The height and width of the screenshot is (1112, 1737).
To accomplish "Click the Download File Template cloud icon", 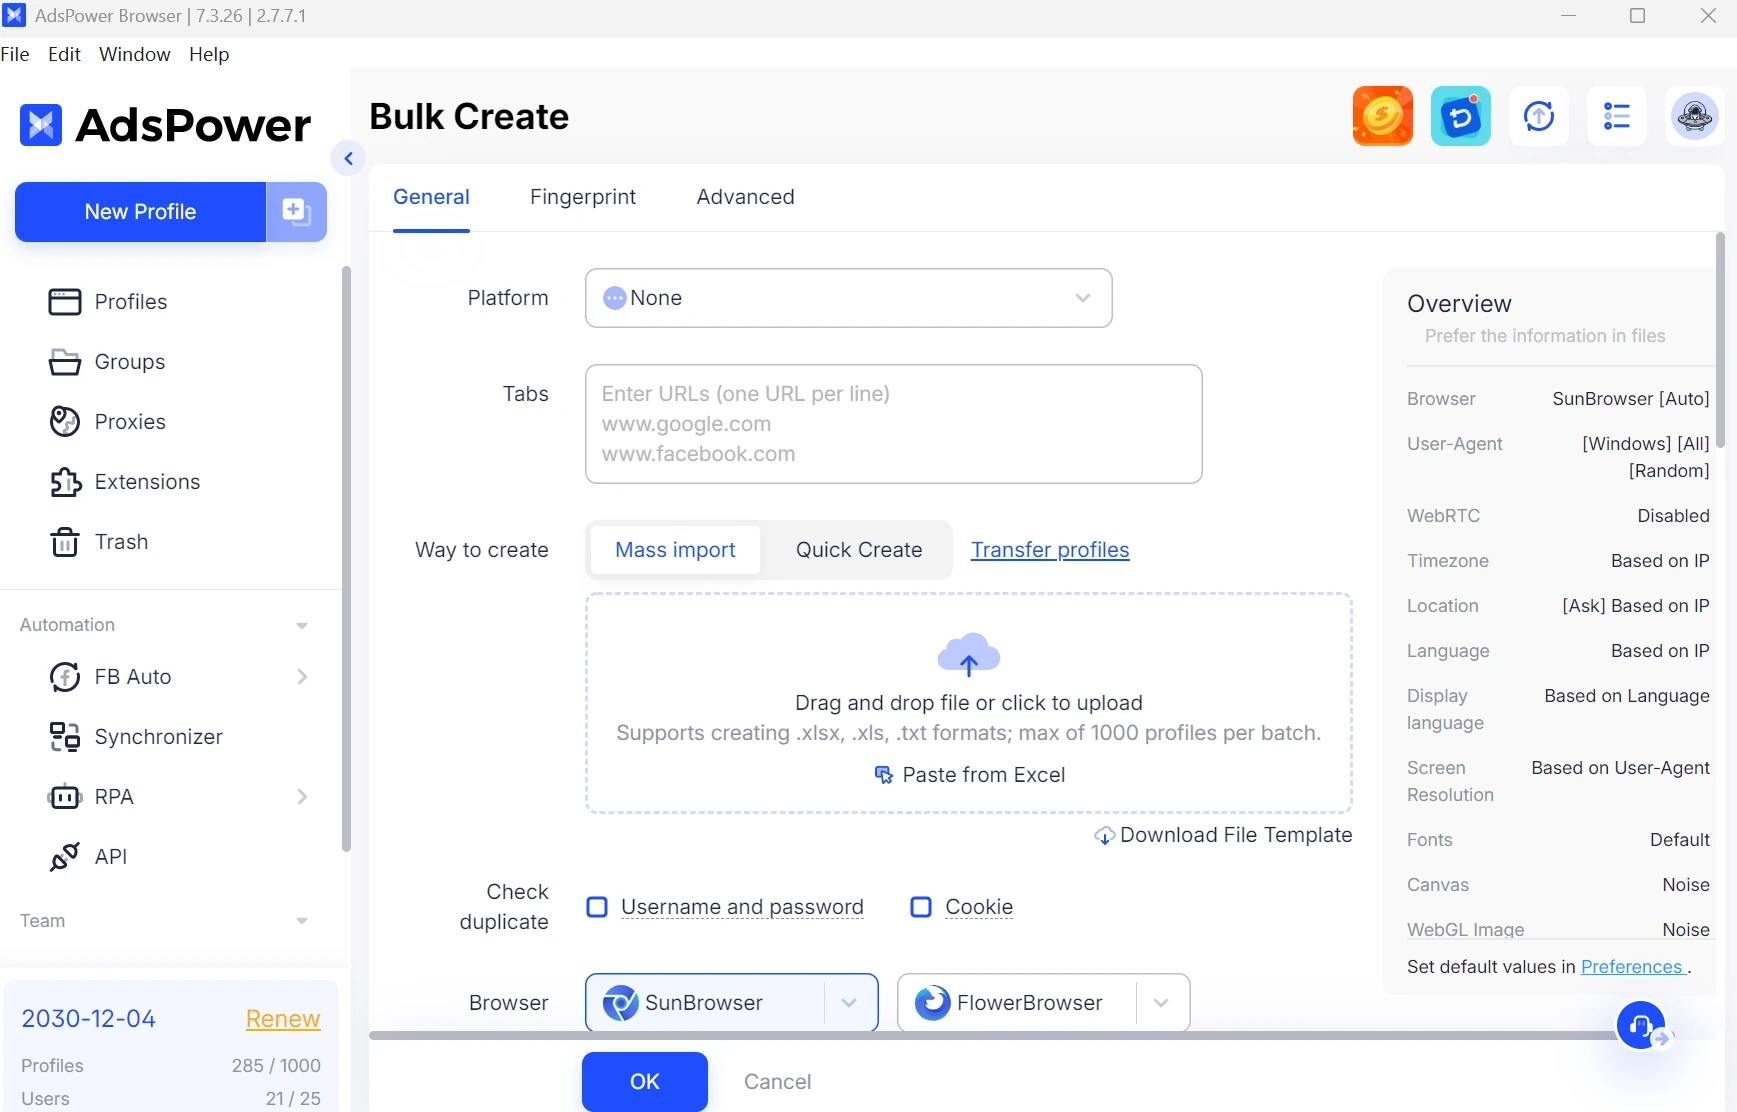I will coord(1104,836).
